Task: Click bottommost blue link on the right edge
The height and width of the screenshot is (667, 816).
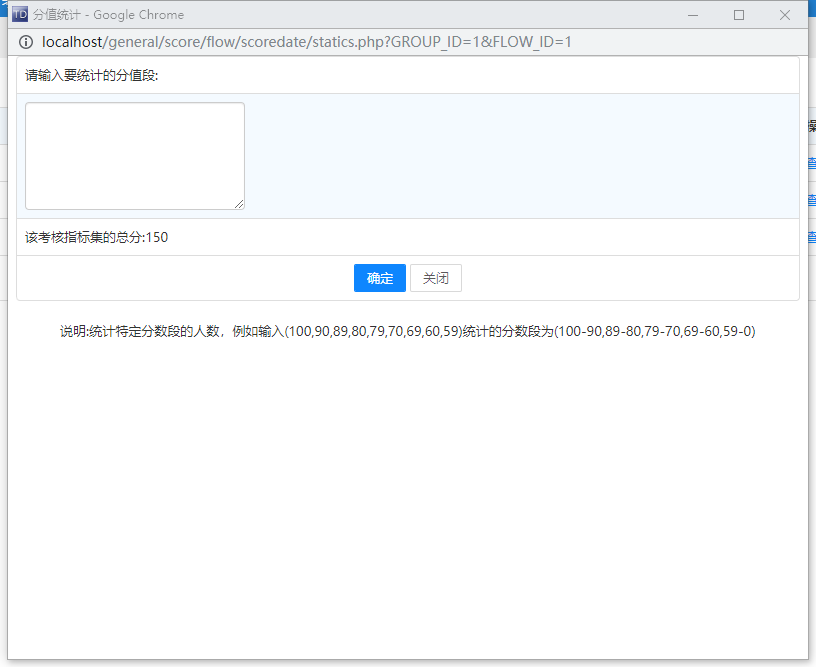Action: [811, 237]
